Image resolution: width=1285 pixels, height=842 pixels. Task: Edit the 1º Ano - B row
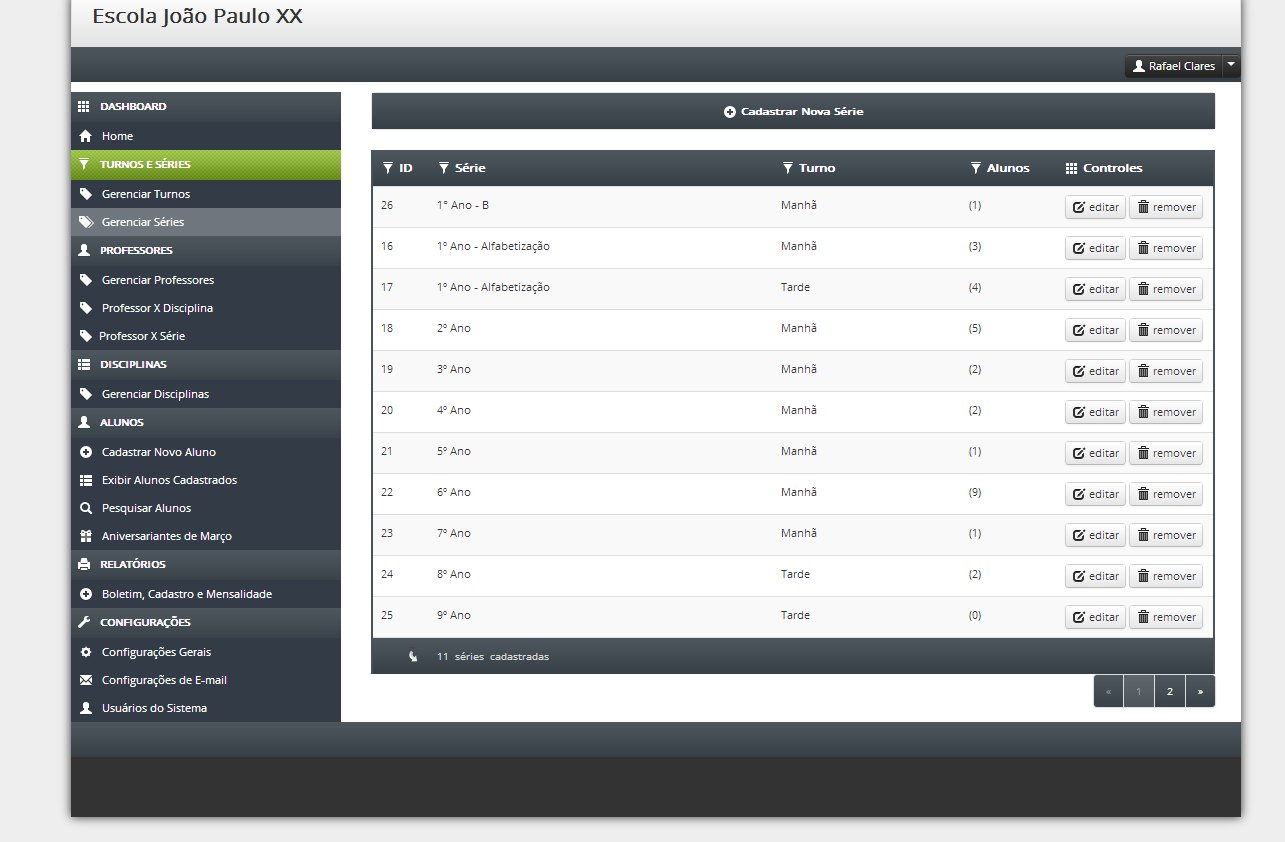pos(1095,207)
